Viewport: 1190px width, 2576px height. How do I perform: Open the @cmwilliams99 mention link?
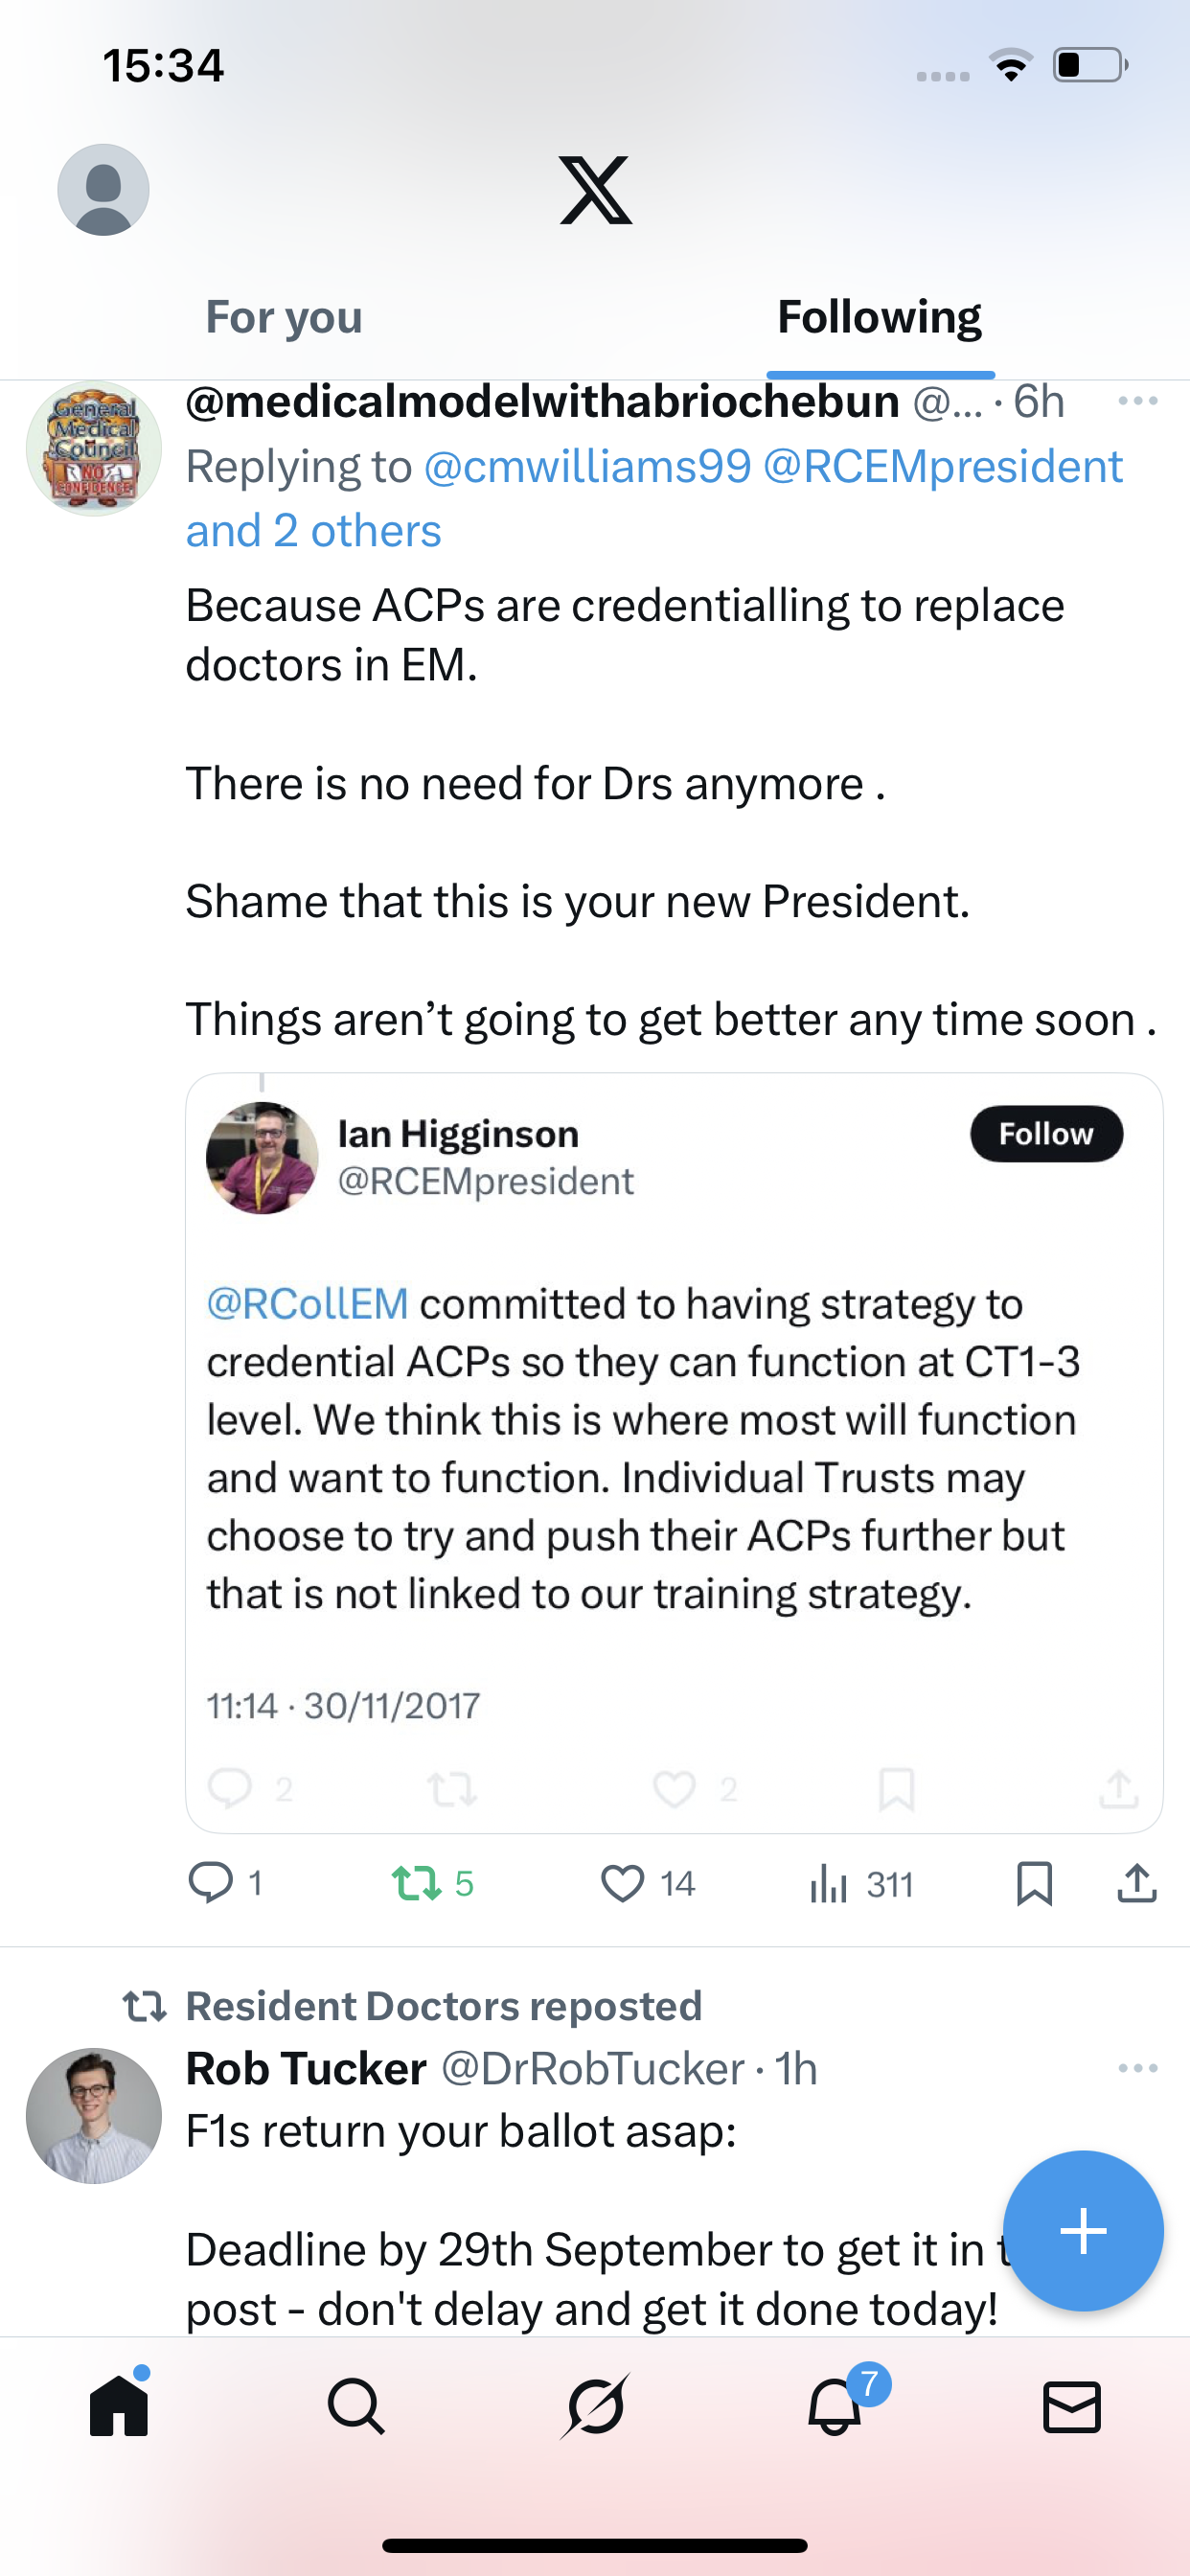587,467
